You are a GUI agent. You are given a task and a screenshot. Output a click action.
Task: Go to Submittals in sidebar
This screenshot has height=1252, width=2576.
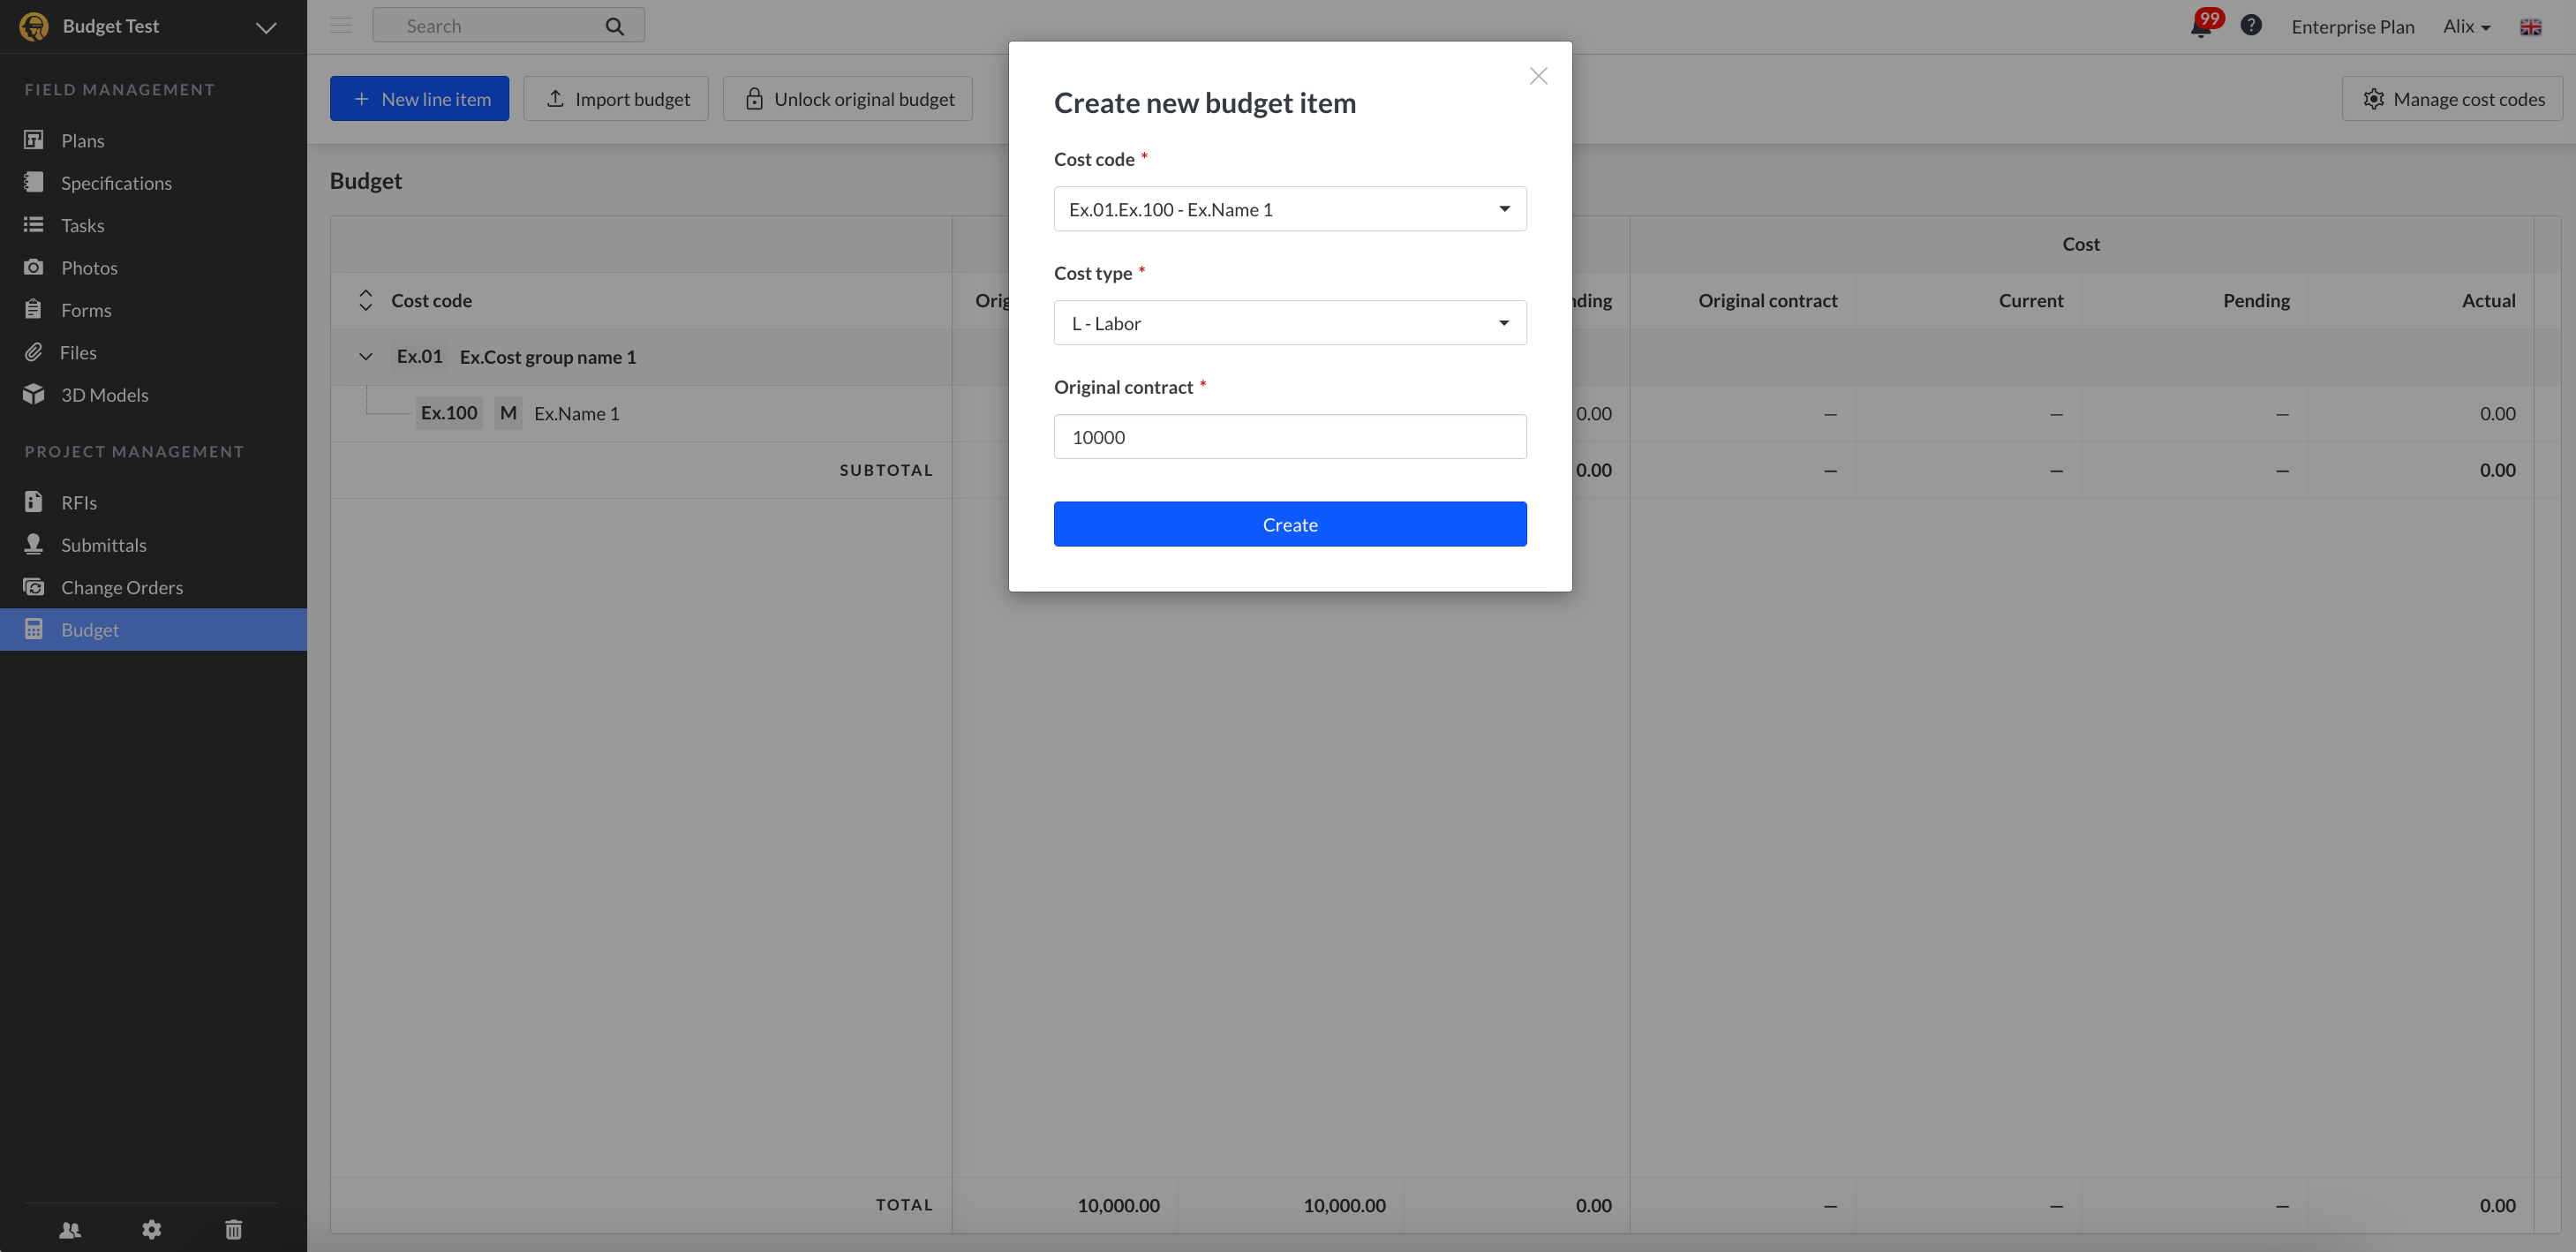point(103,545)
